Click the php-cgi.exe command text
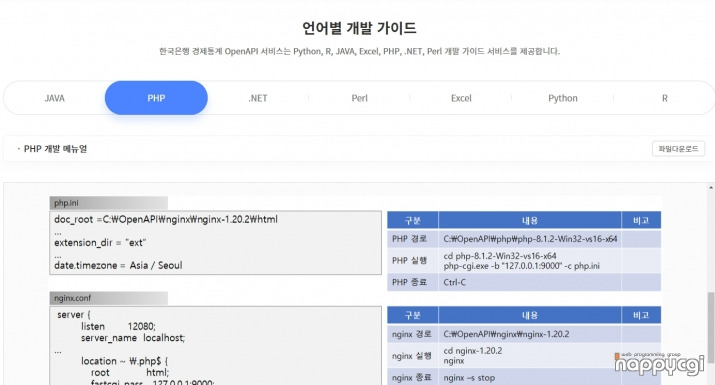Screen dimensions: 715x385 click(x=521, y=266)
